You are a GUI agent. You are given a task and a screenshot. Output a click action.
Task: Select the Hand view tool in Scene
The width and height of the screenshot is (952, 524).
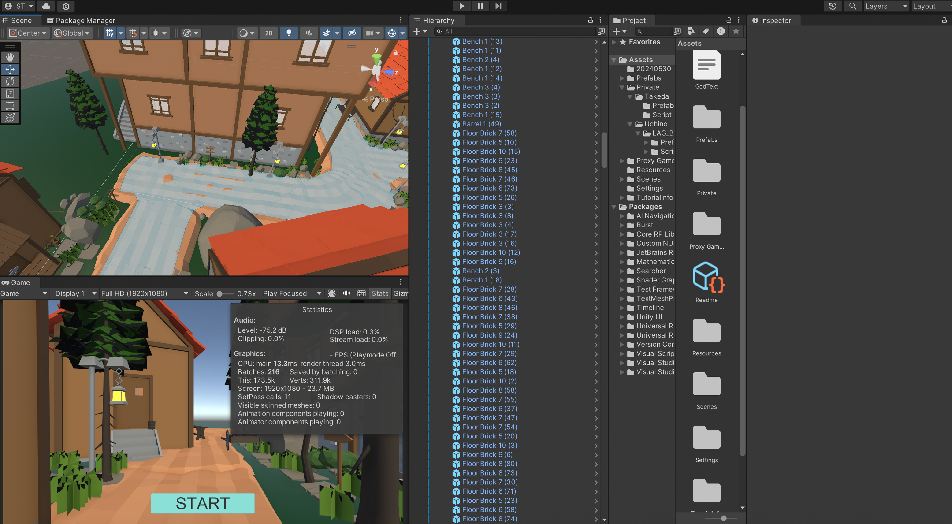(11, 57)
